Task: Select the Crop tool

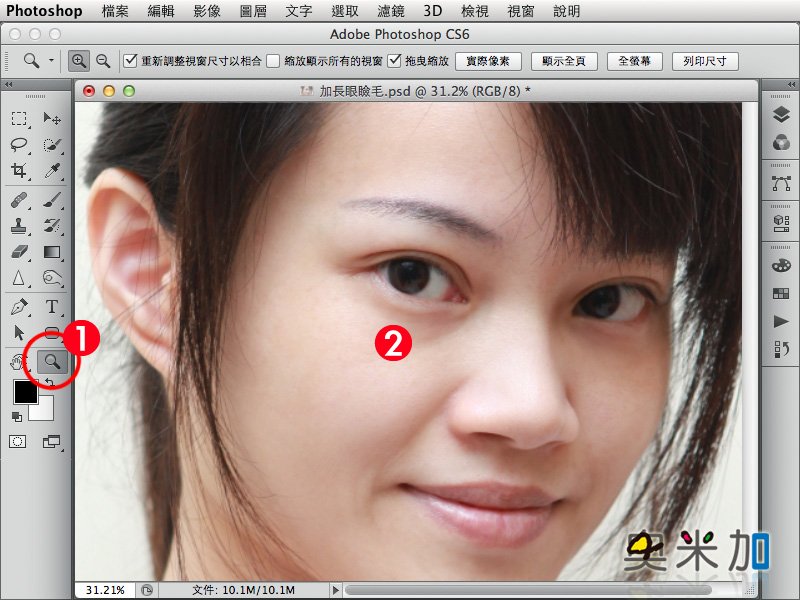Action: click(x=19, y=170)
